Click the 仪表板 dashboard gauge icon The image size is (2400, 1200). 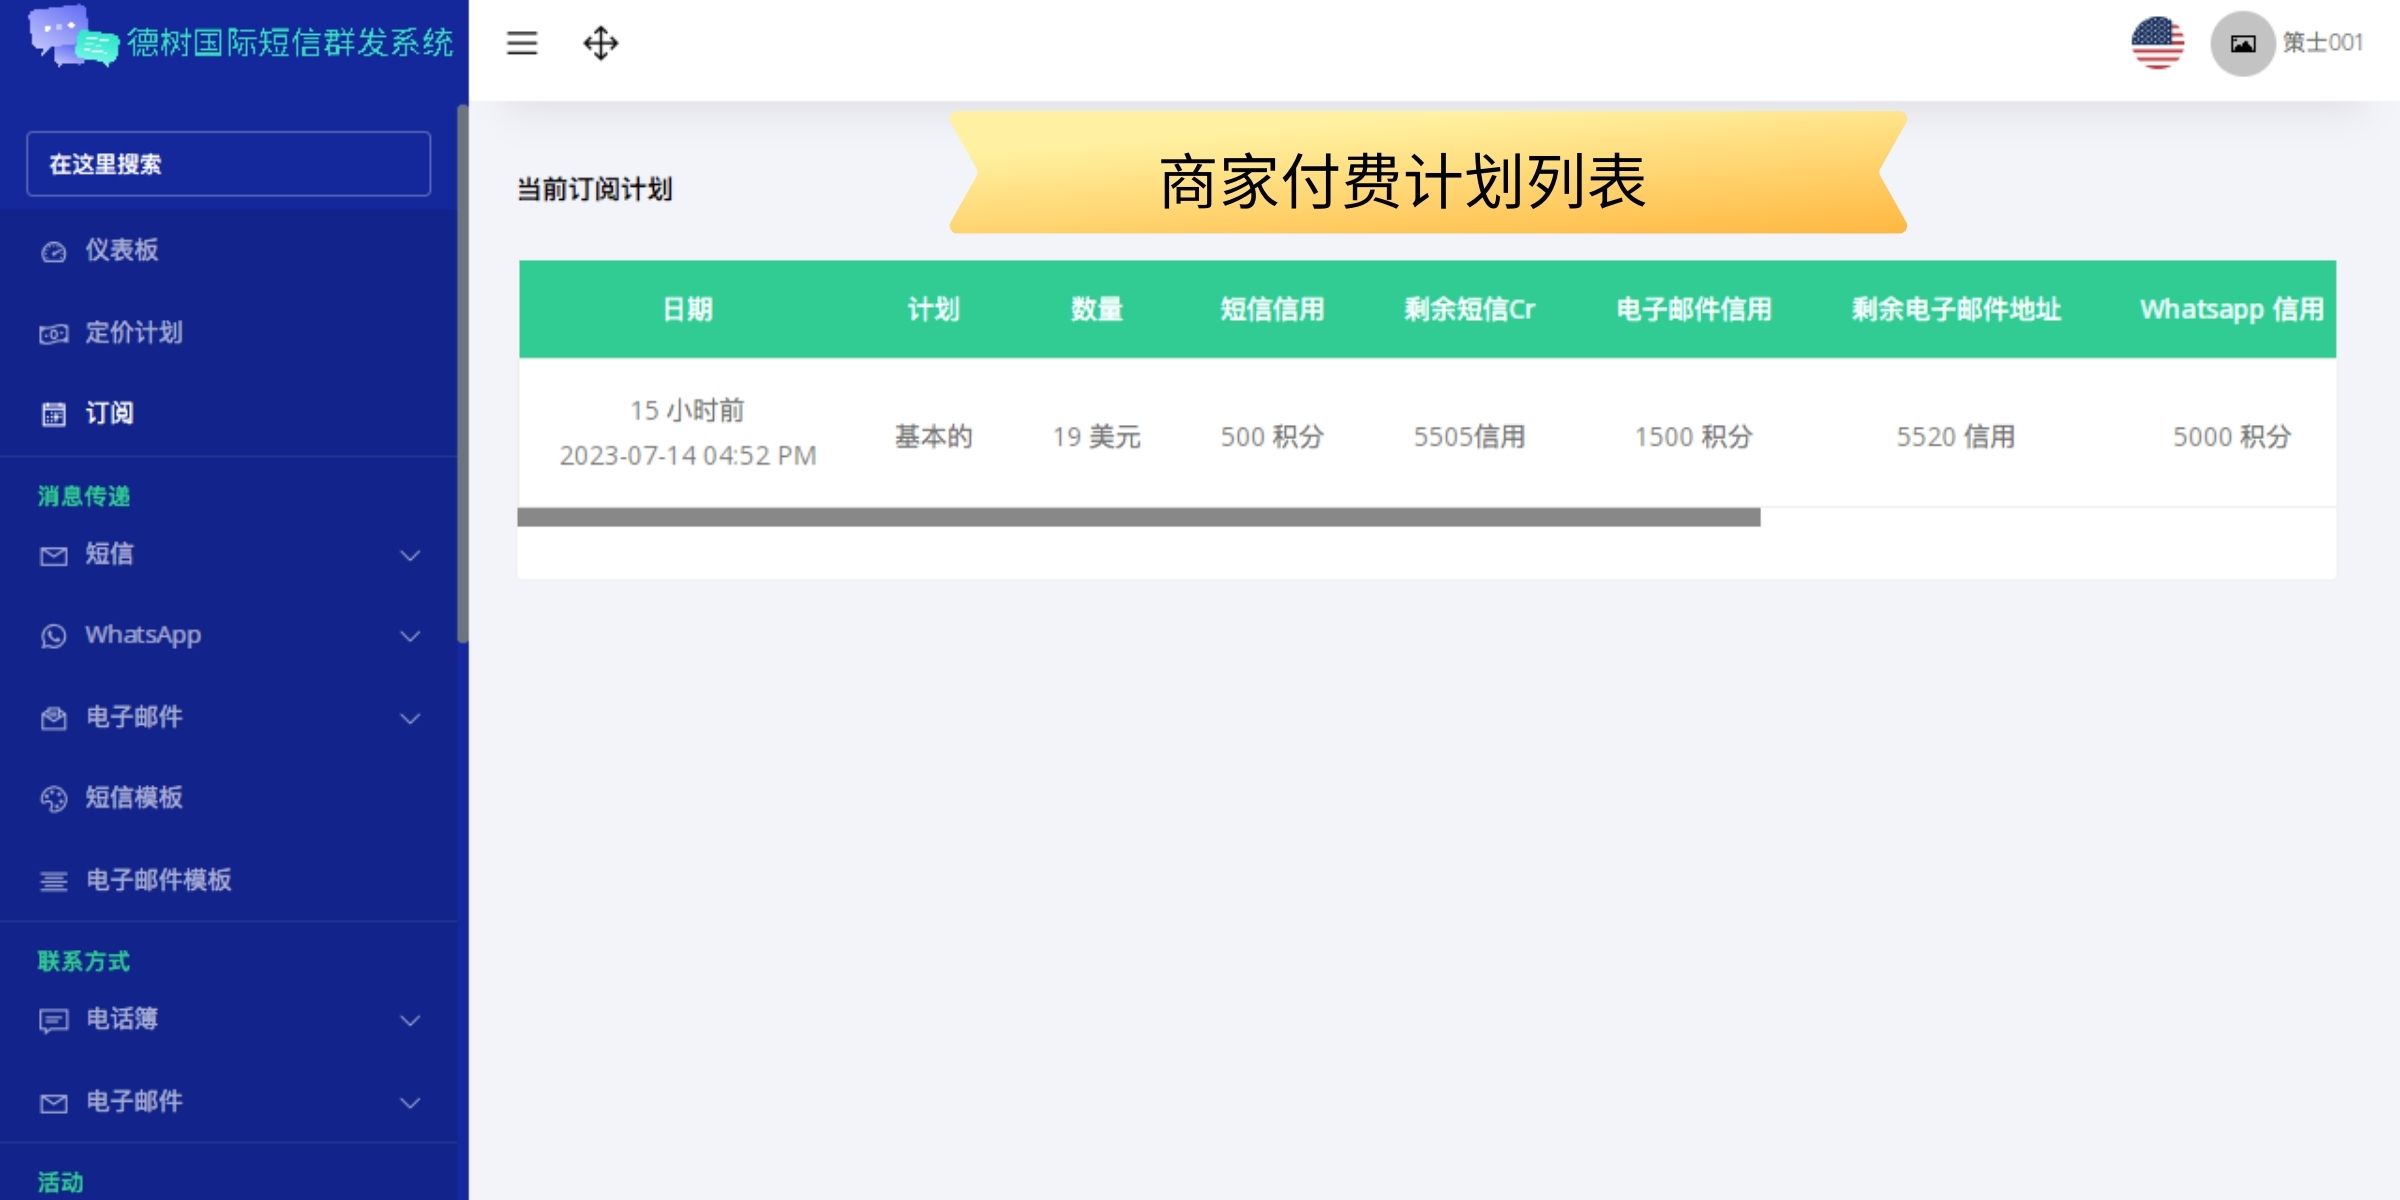(53, 252)
